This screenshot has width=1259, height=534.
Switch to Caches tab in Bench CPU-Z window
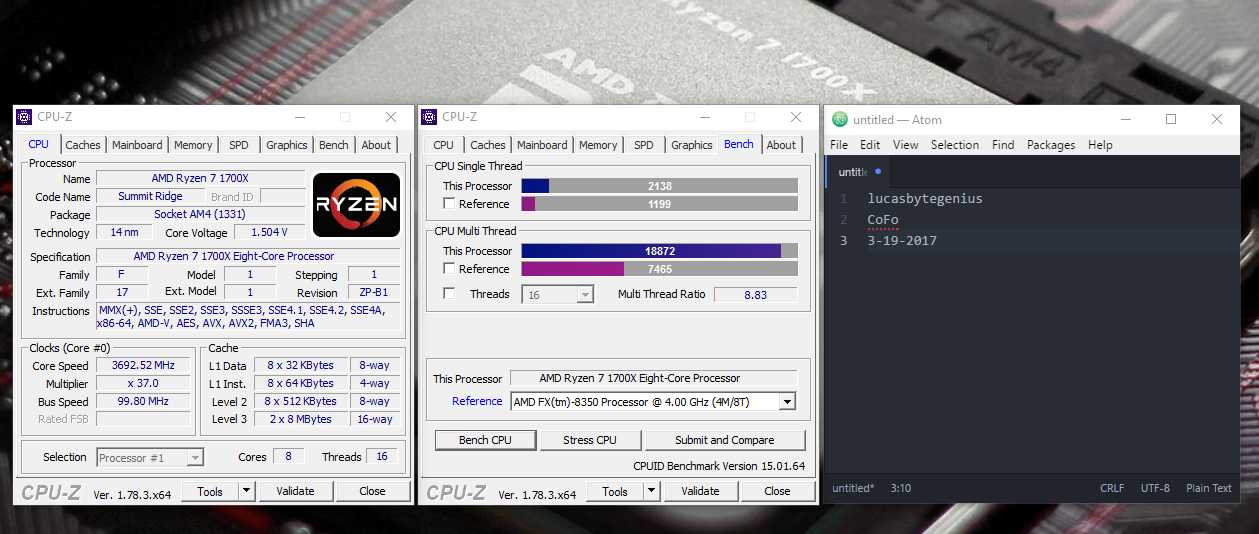pyautogui.click(x=488, y=145)
